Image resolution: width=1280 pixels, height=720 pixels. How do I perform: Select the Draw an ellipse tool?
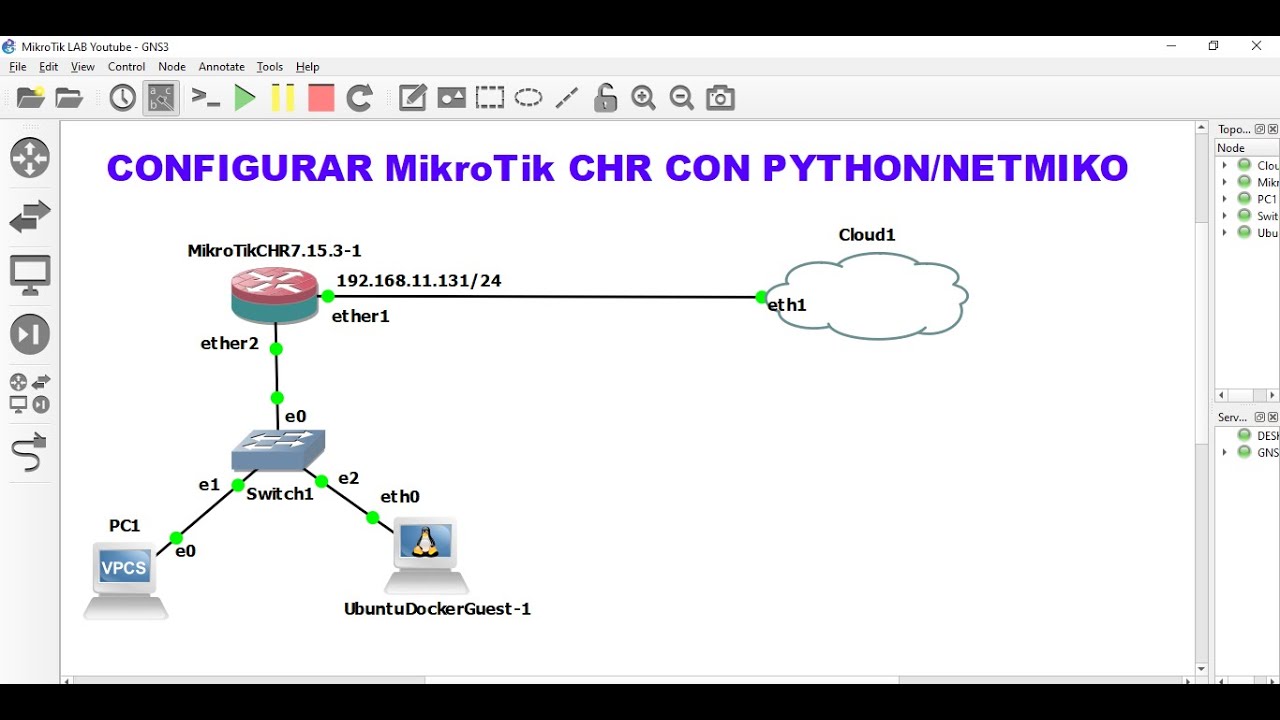pos(528,98)
